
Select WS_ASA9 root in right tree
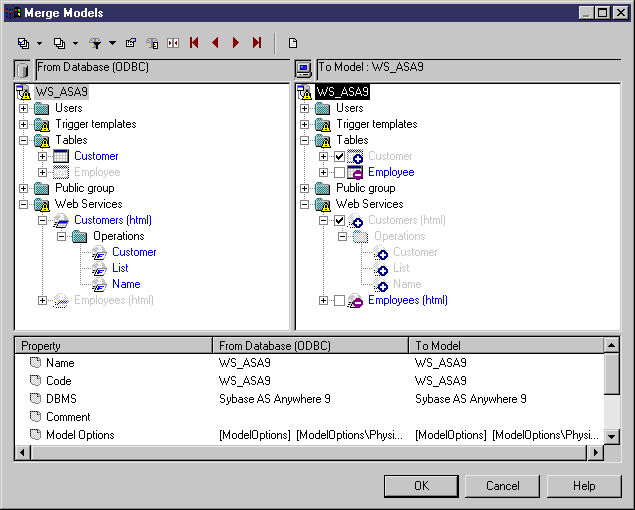(x=343, y=92)
